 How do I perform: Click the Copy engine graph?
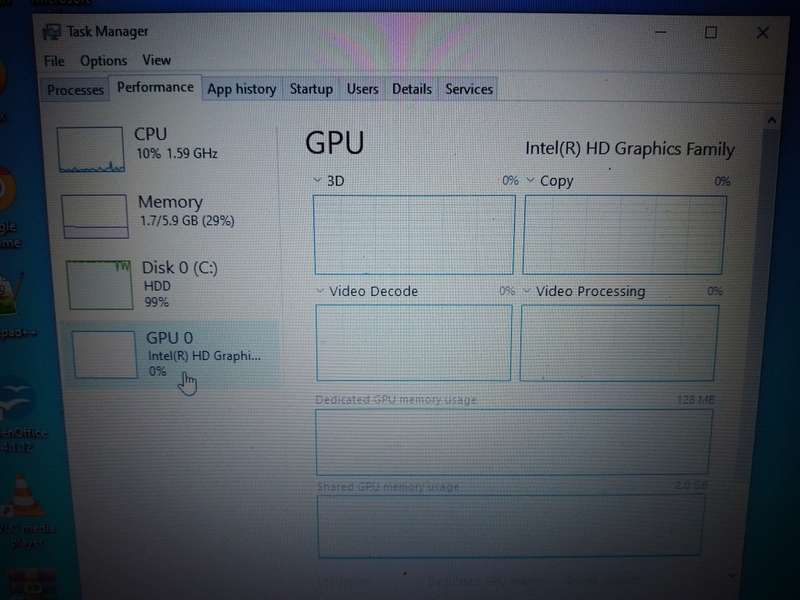point(624,235)
